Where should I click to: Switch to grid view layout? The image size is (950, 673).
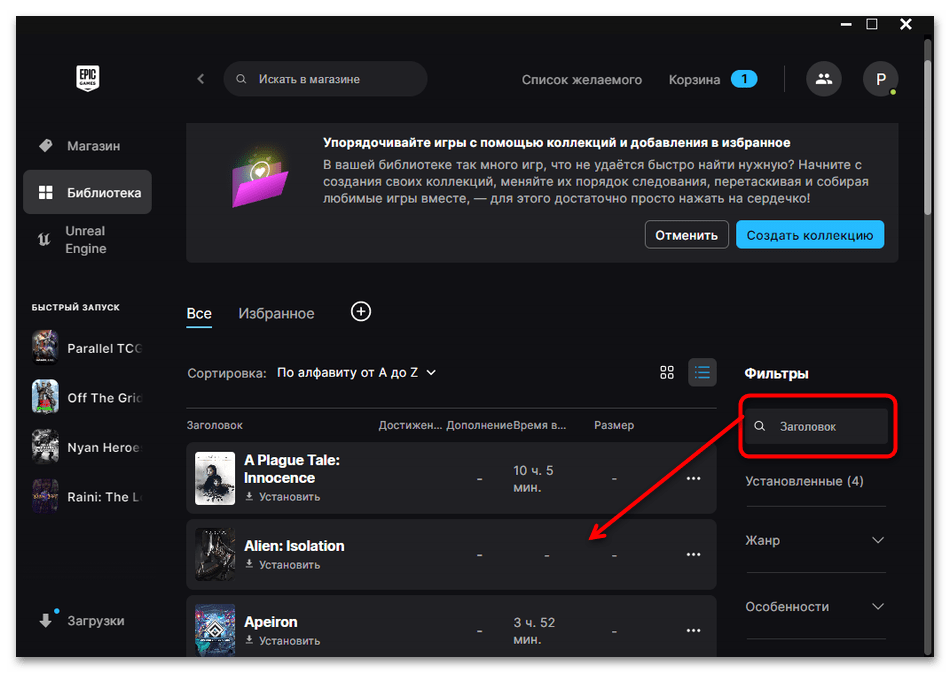(x=667, y=373)
